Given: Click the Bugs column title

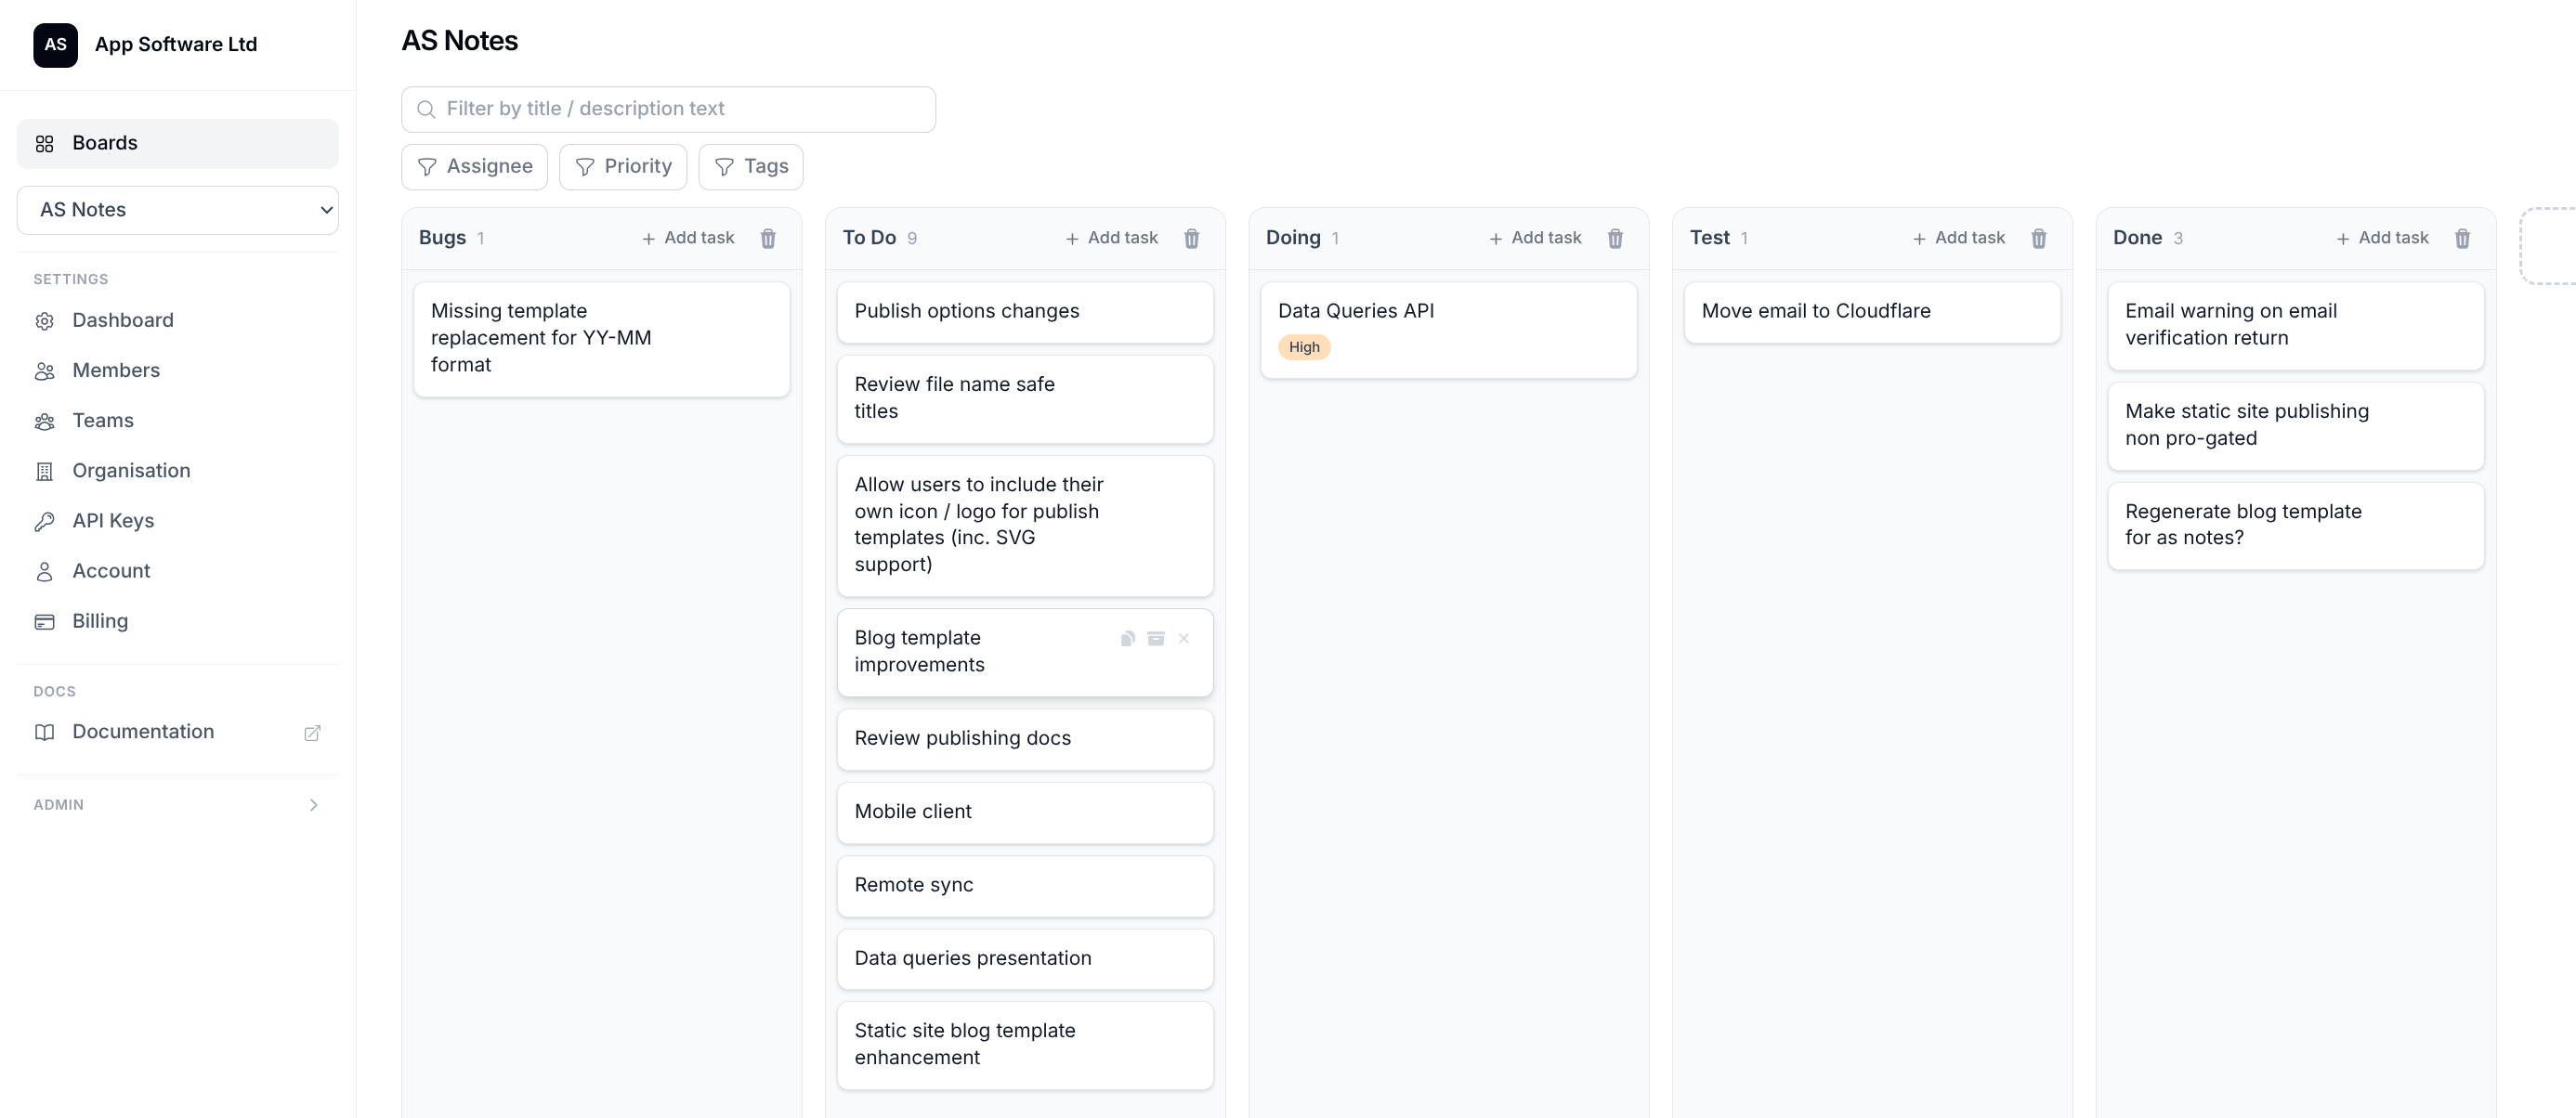Looking at the screenshot, I should click(x=442, y=238).
